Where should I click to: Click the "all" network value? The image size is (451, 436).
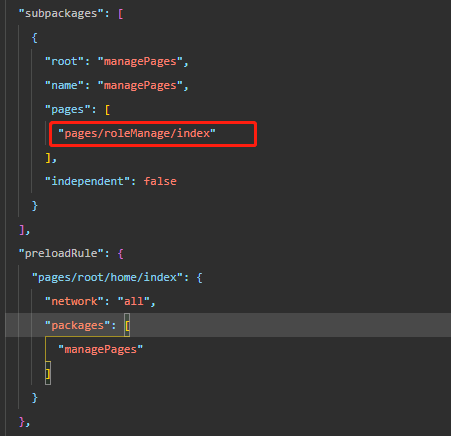click(x=133, y=301)
